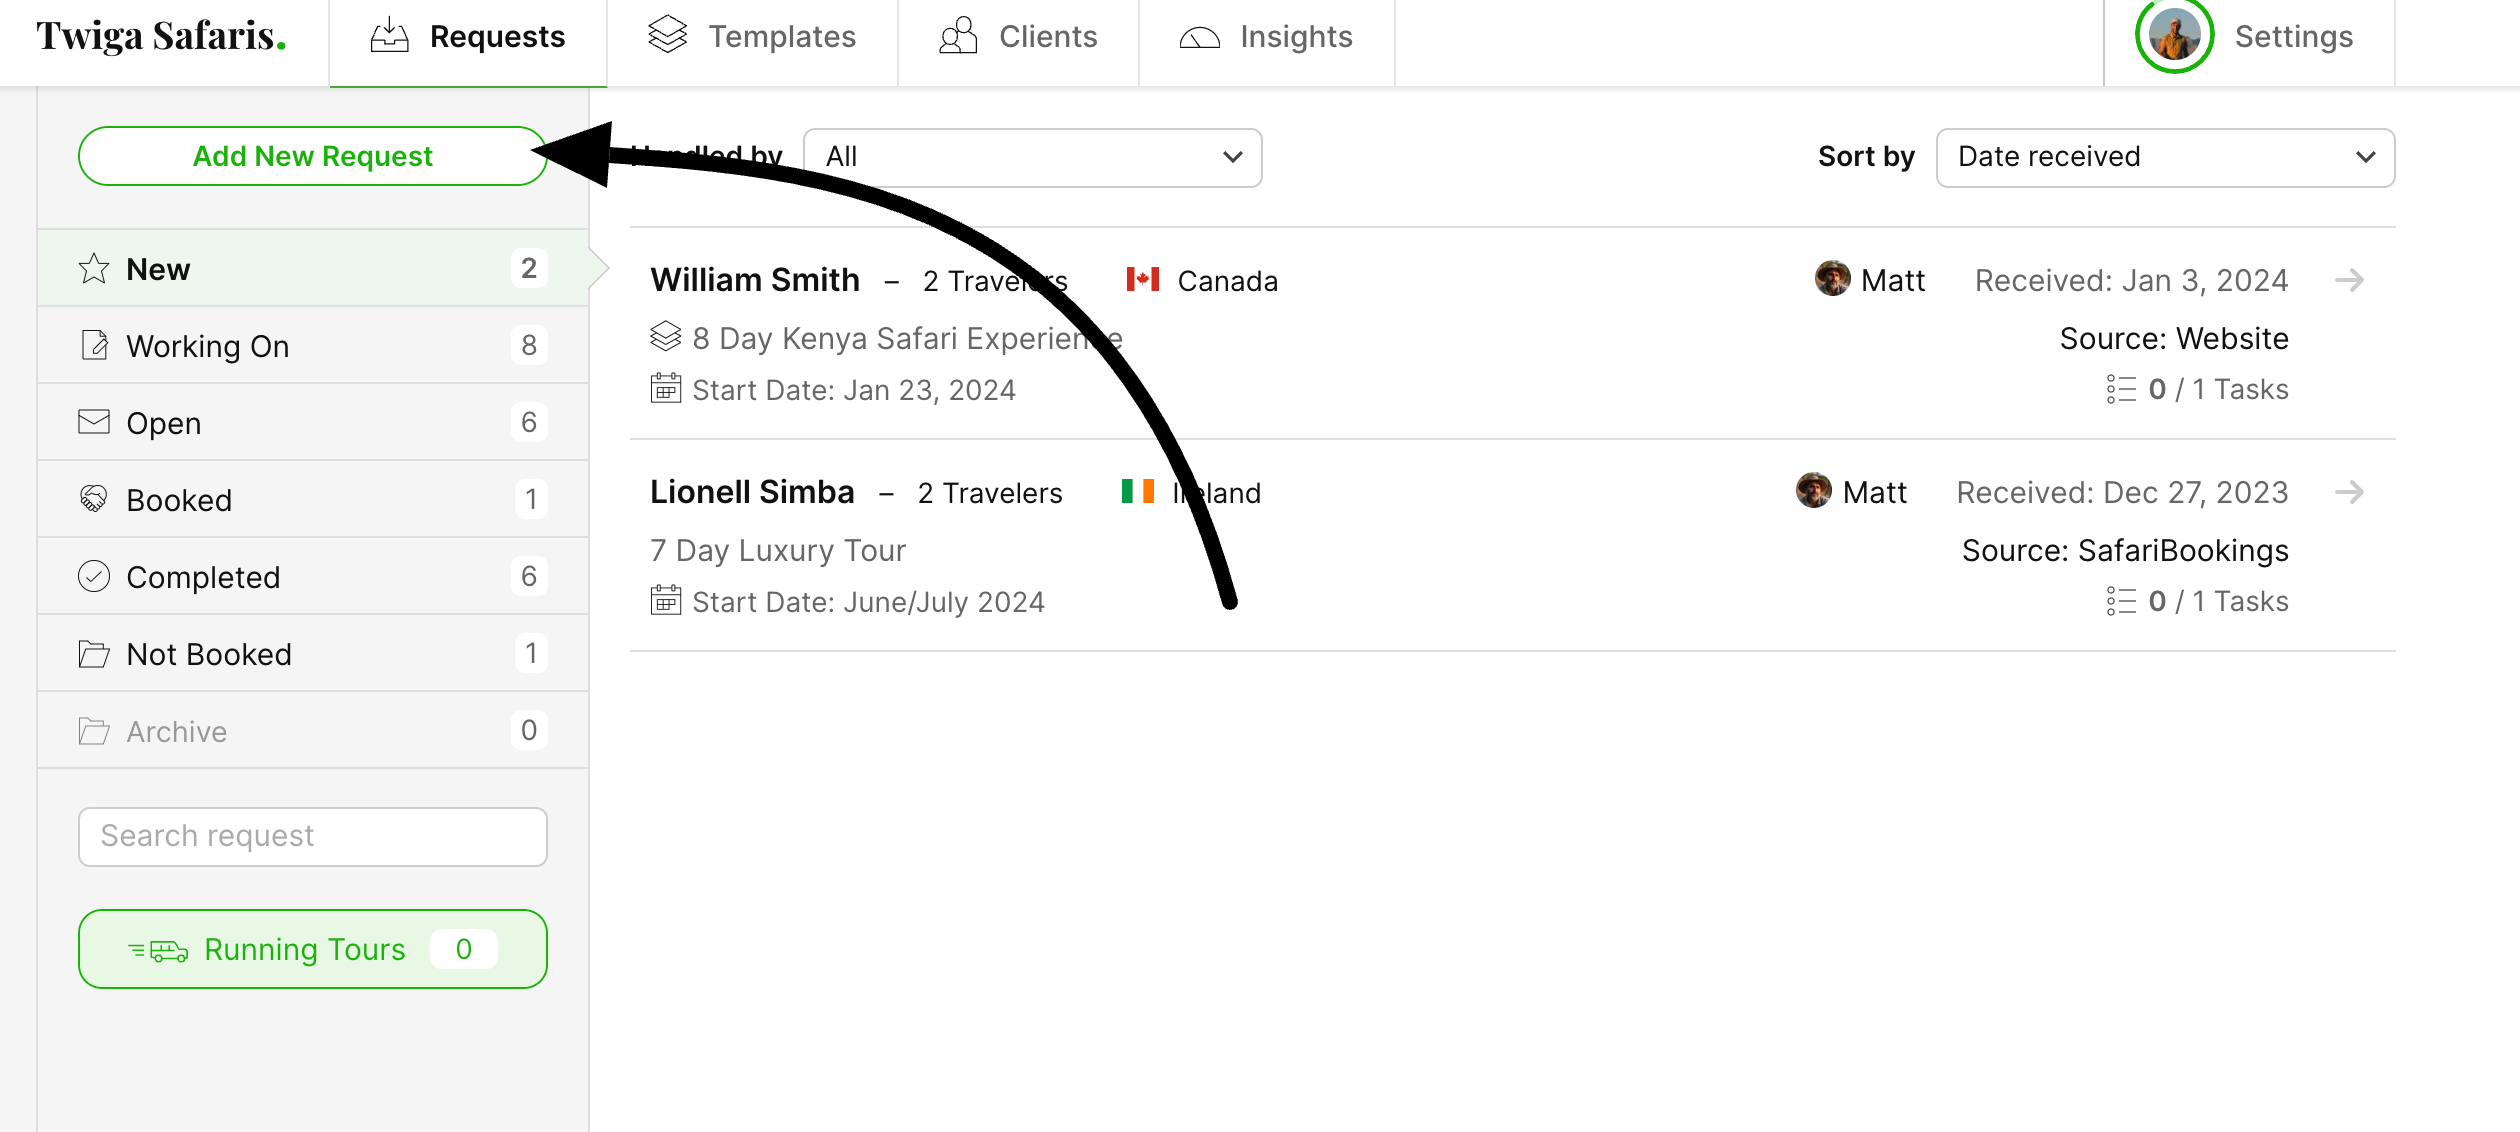Screen dimensions: 2520x1132
Task: Click the handshake icon beside Booked
Action: click(x=94, y=499)
